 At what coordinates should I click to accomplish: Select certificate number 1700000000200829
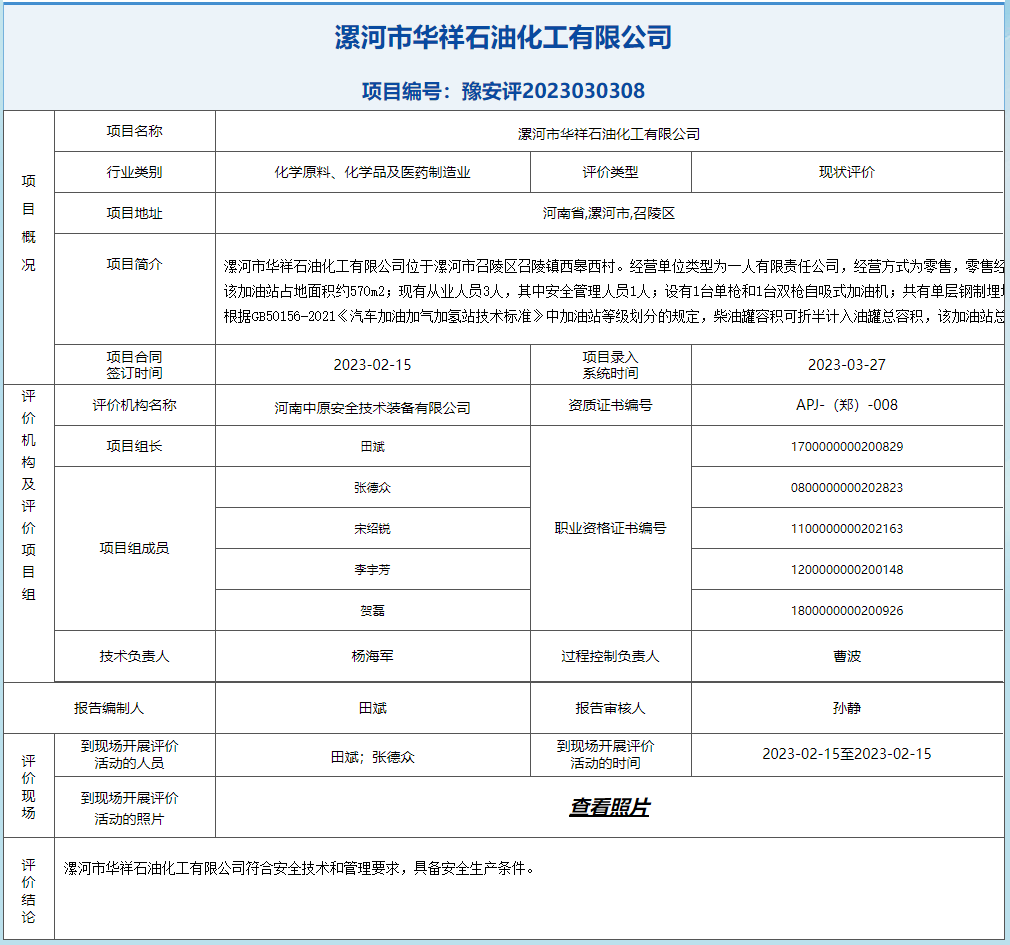(846, 446)
